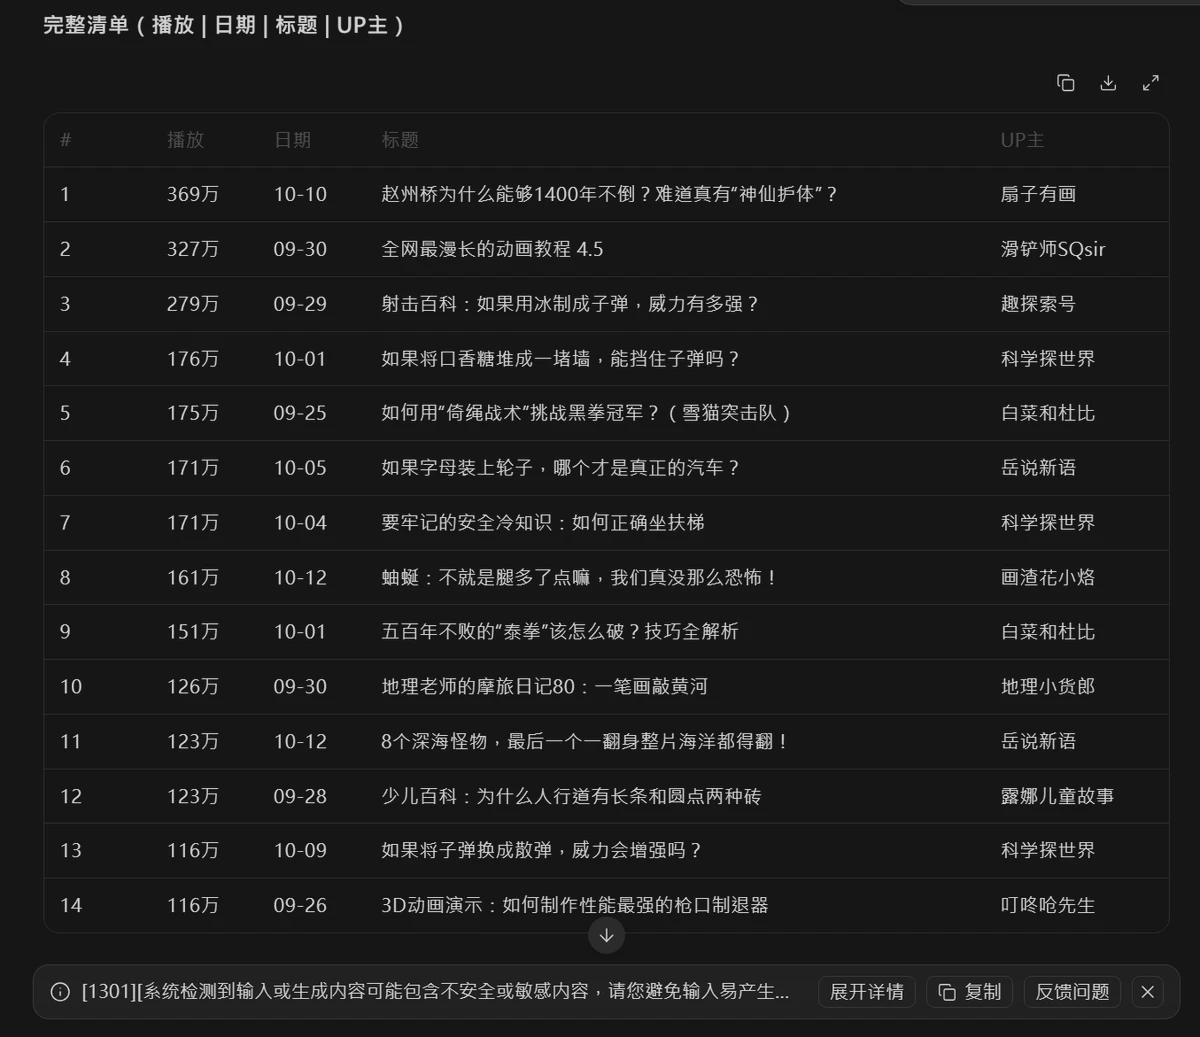The height and width of the screenshot is (1037, 1200).
Task: Click the date 09-25 in row 5
Action: pos(300,413)
